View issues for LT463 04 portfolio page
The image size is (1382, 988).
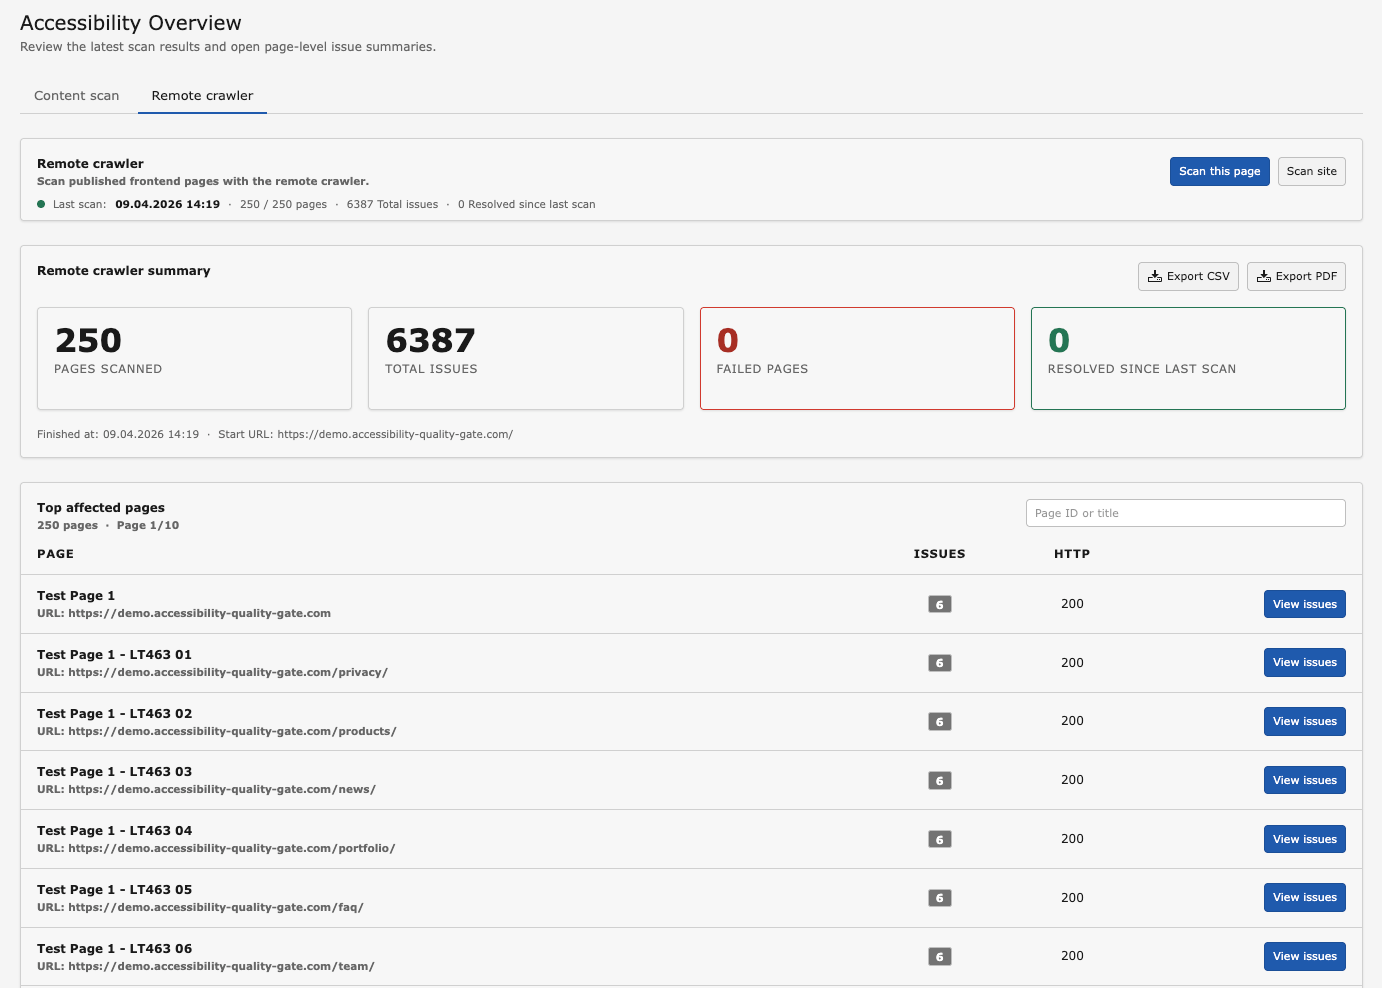click(1305, 839)
